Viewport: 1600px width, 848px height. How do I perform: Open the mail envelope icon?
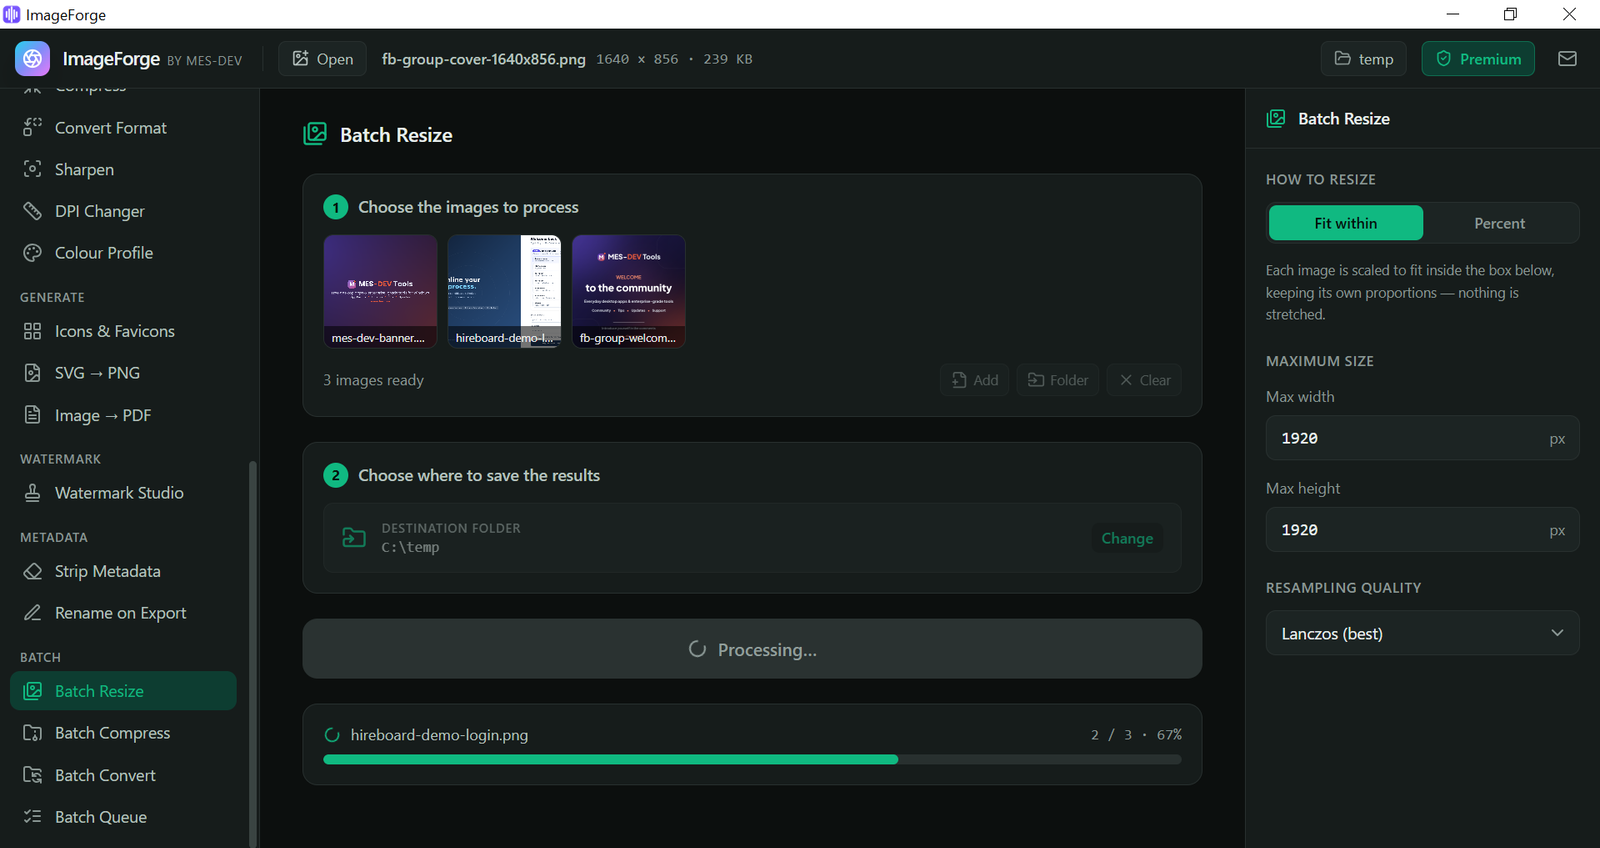pos(1567,59)
